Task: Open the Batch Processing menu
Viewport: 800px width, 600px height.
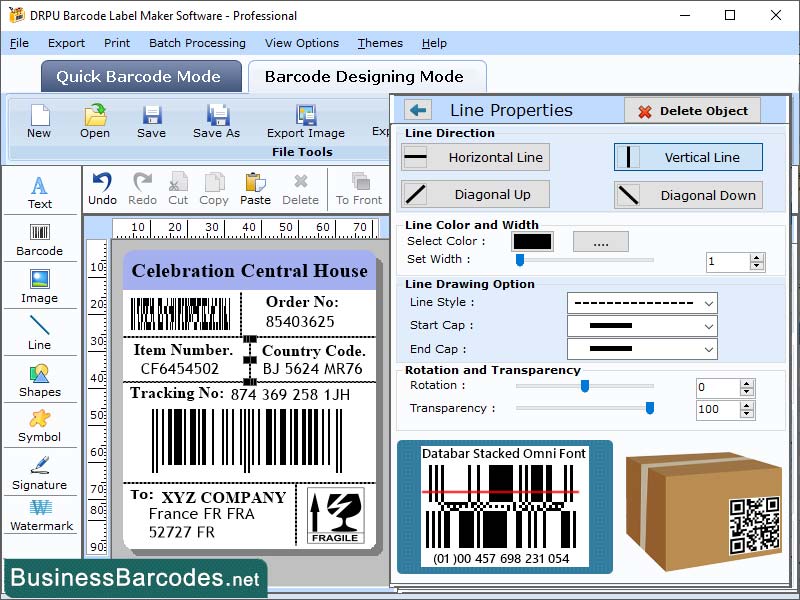Action: (197, 43)
